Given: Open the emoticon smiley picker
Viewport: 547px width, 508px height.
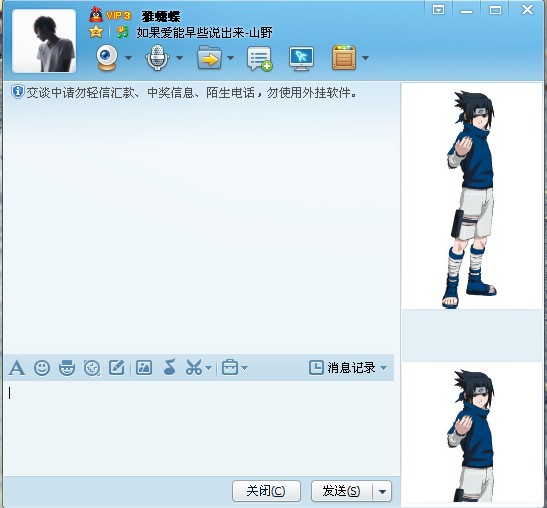Looking at the screenshot, I should click(42, 368).
